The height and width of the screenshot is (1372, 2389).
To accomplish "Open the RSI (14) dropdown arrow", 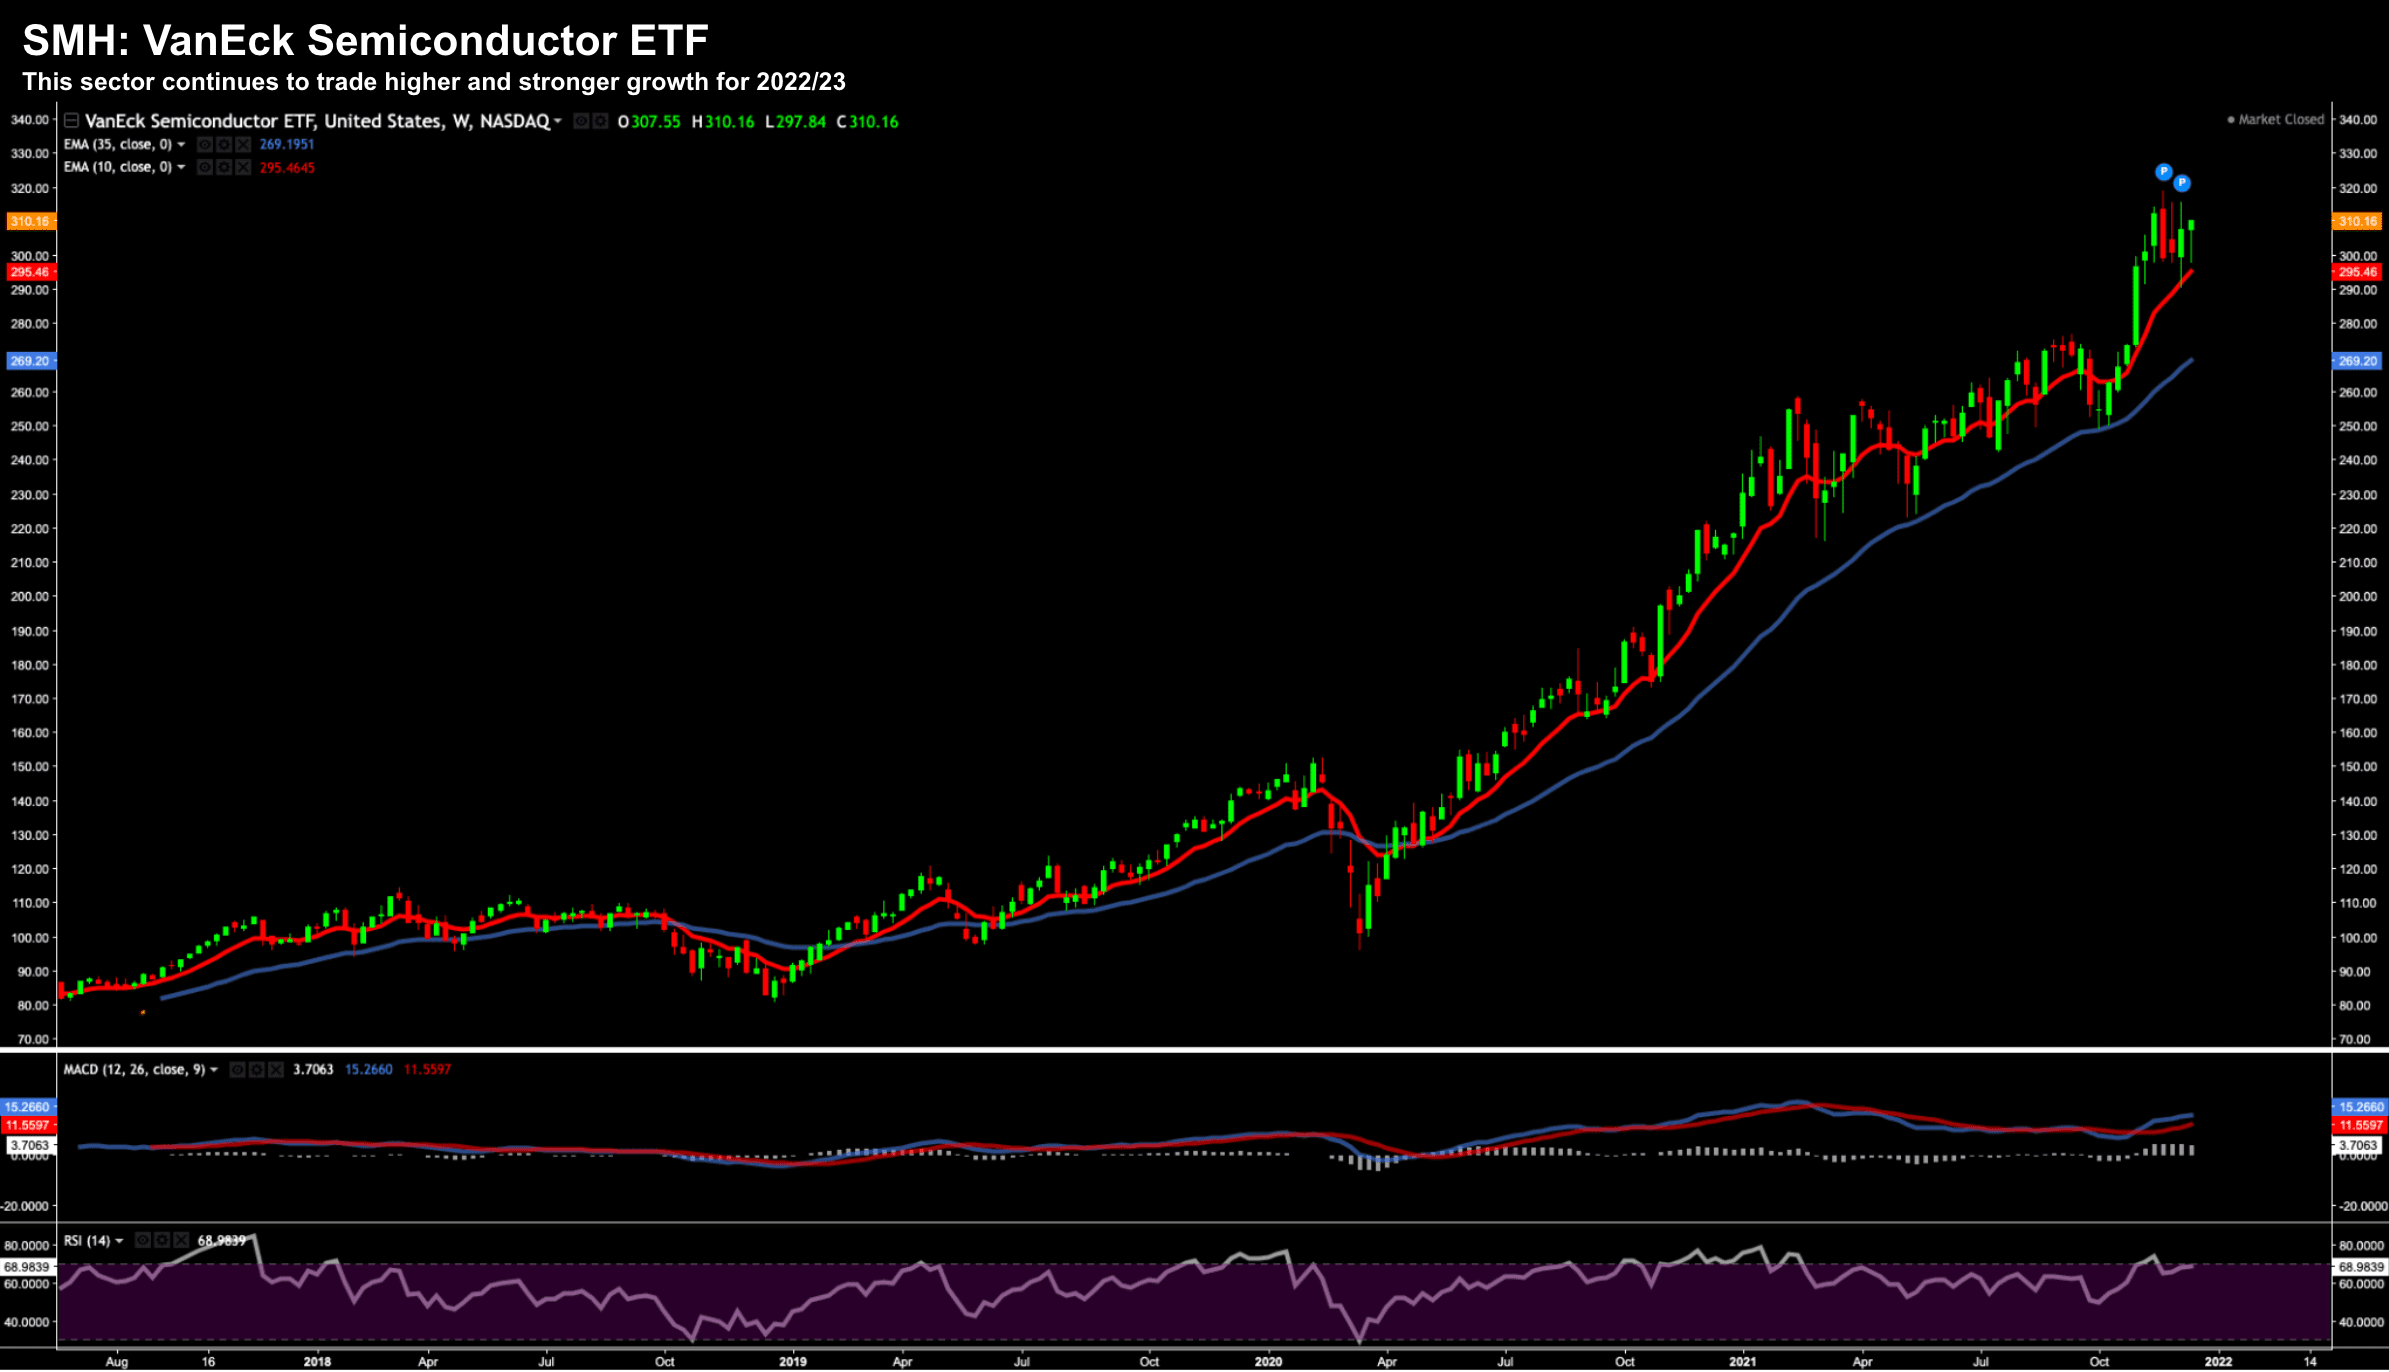I will click(x=120, y=1241).
